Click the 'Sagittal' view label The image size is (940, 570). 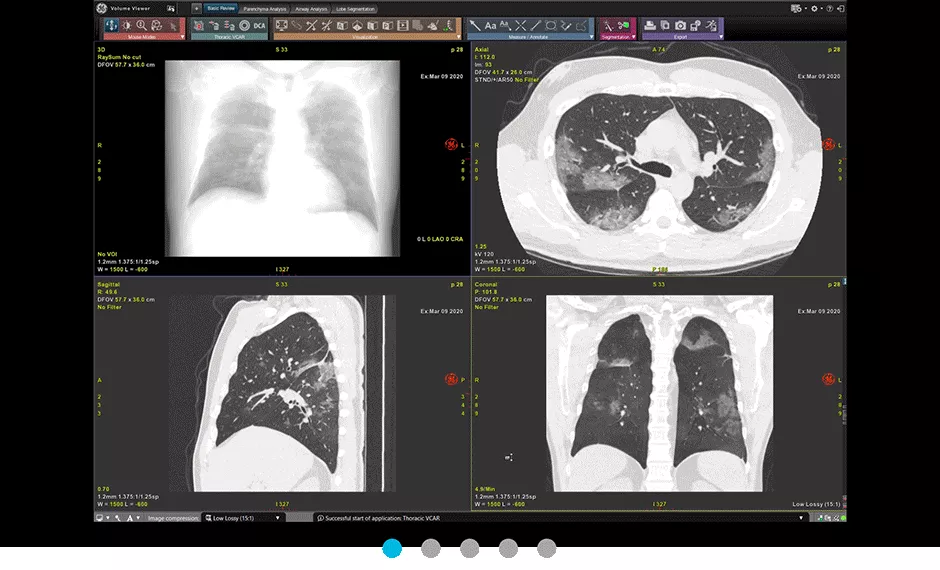(x=109, y=284)
